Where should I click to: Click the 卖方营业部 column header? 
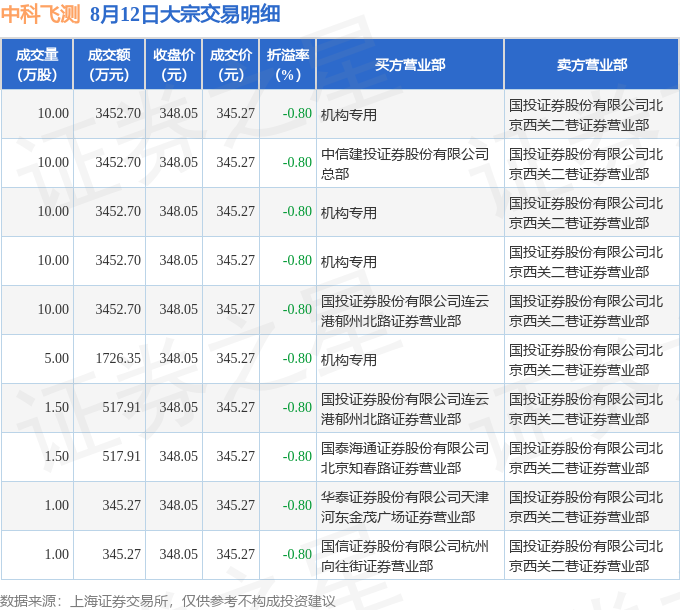tap(592, 65)
